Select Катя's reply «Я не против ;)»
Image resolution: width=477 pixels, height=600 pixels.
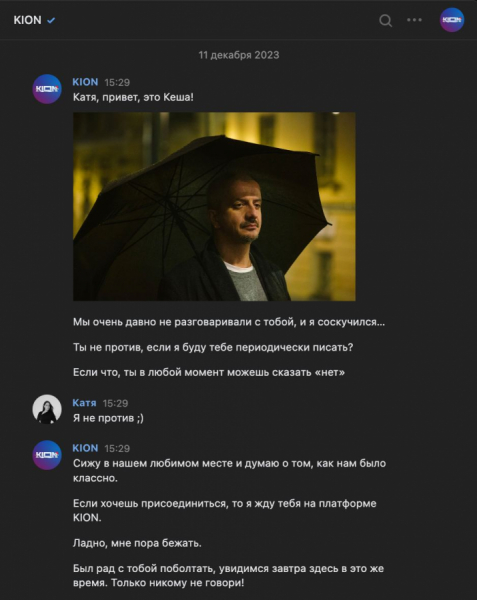(108, 418)
